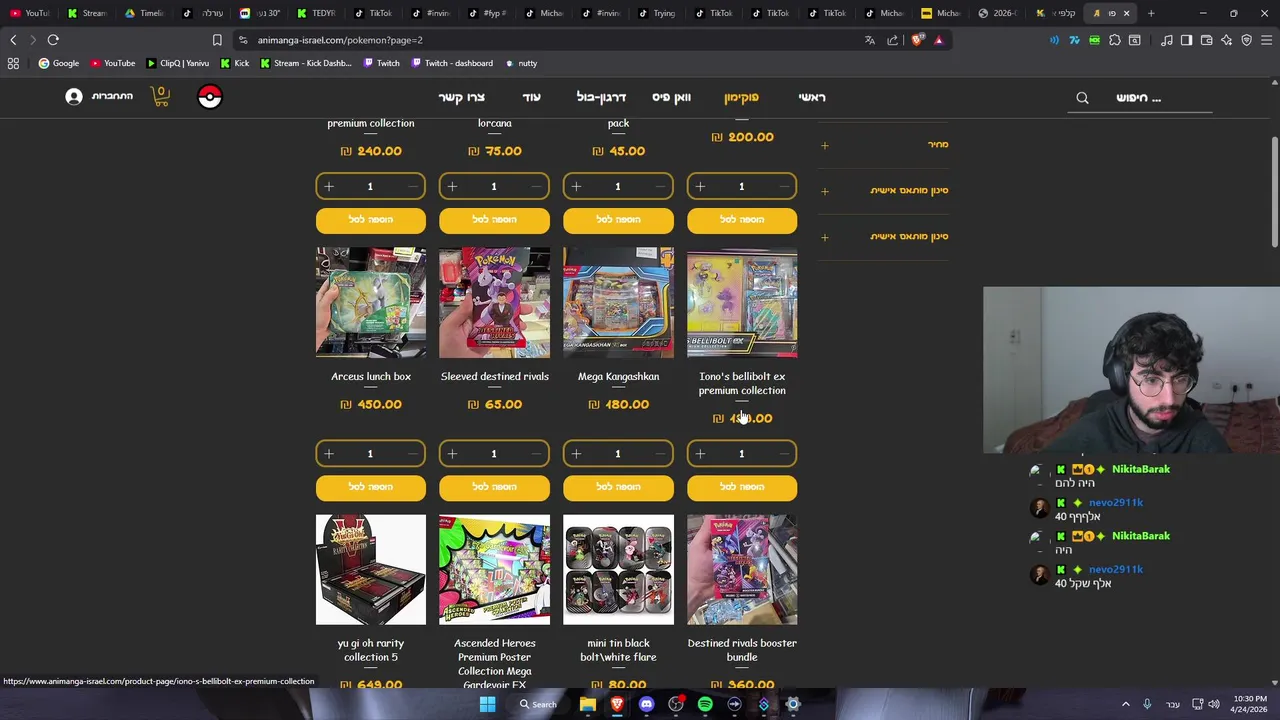
Task: Decrease quantity for Arceus lunch box
Action: [412, 454]
